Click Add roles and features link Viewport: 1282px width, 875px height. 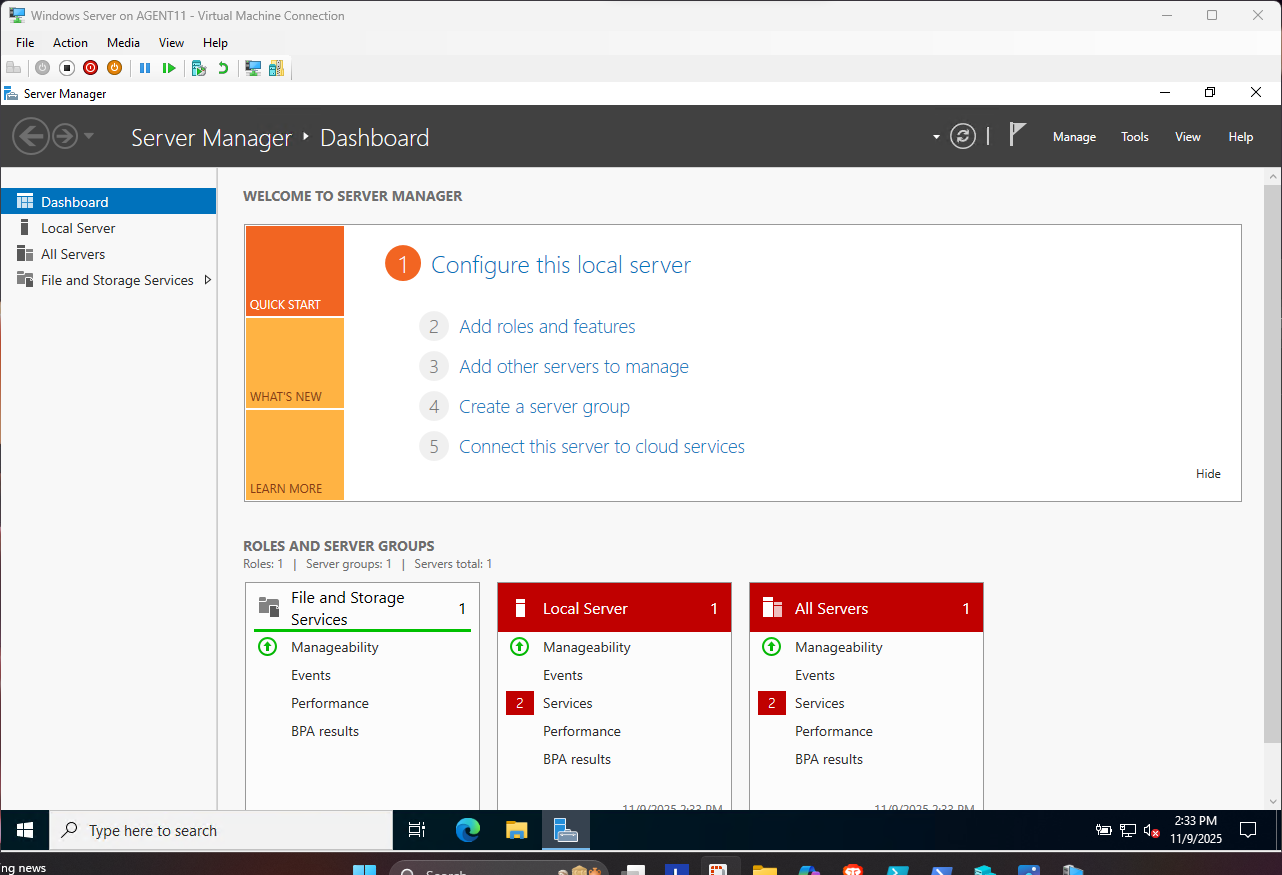547,327
